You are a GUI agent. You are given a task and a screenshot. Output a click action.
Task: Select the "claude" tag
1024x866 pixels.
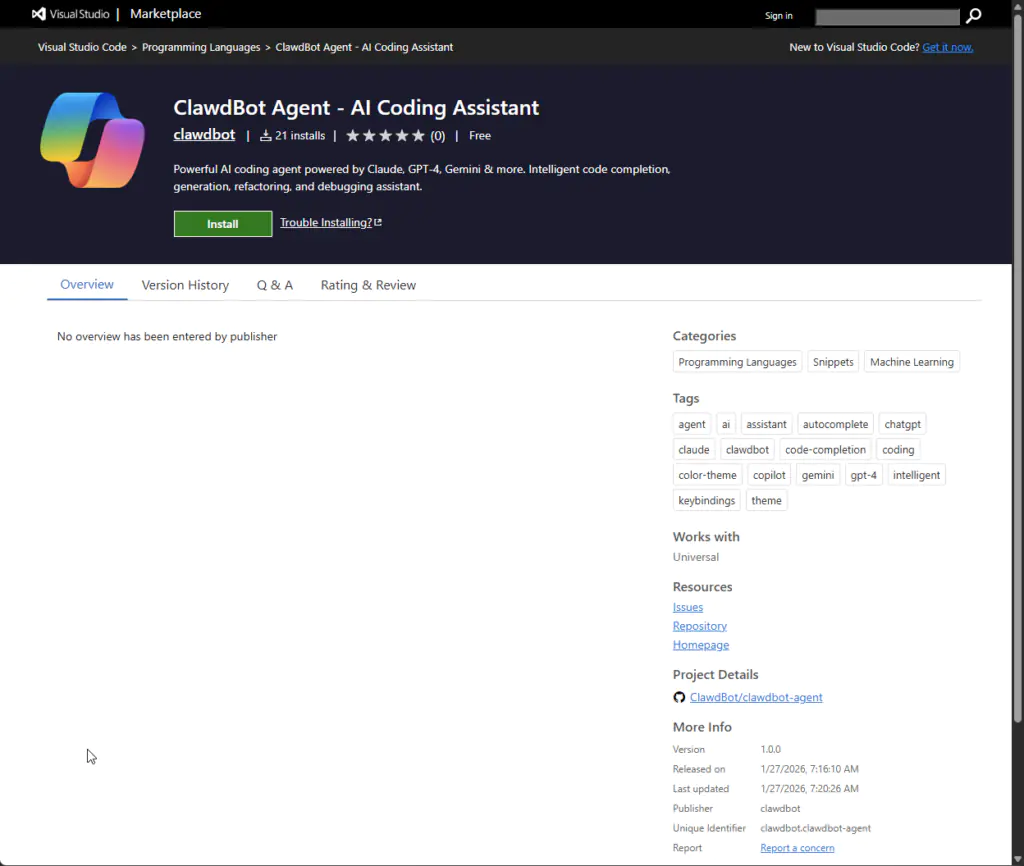693,449
